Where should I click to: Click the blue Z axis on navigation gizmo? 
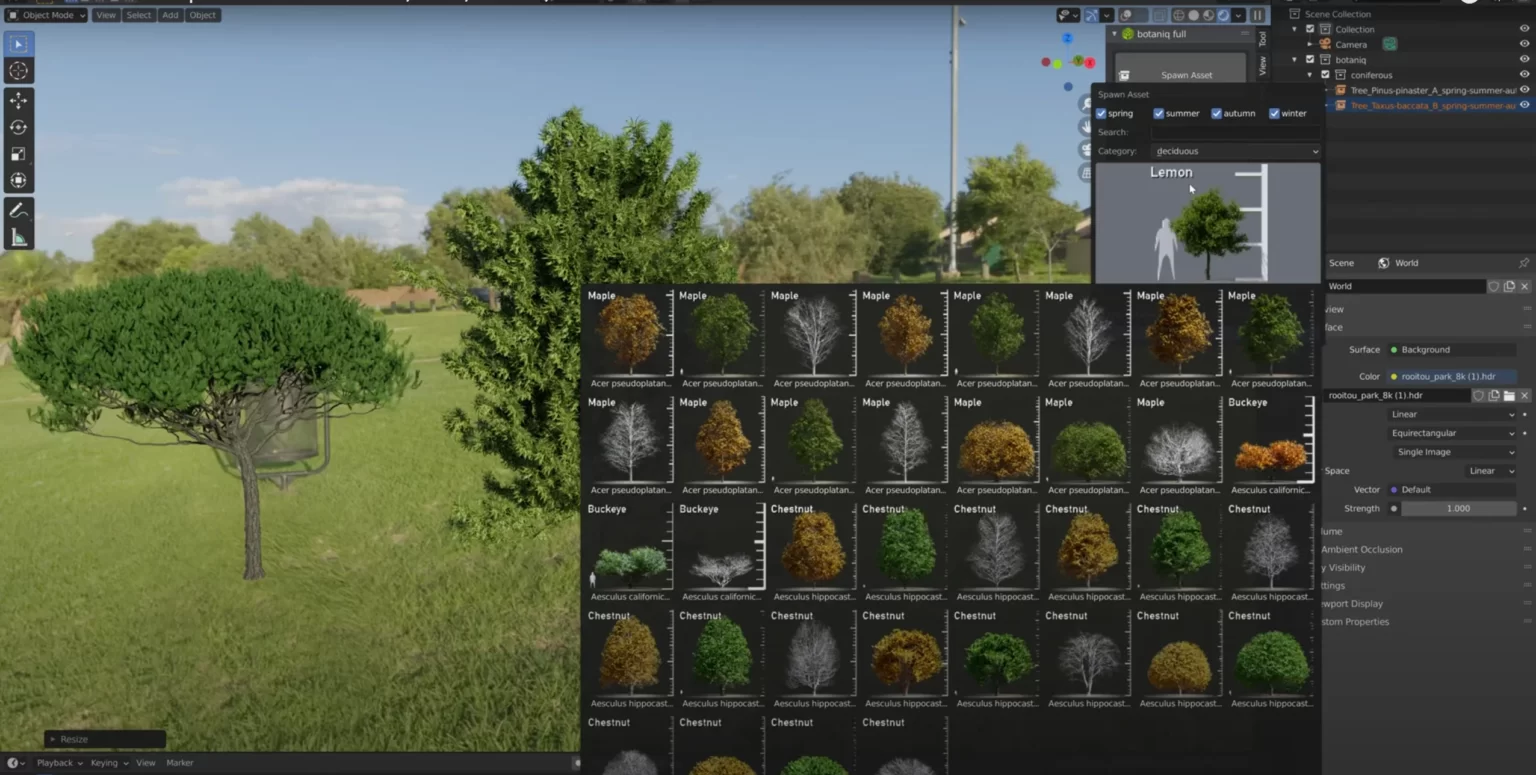(1068, 38)
